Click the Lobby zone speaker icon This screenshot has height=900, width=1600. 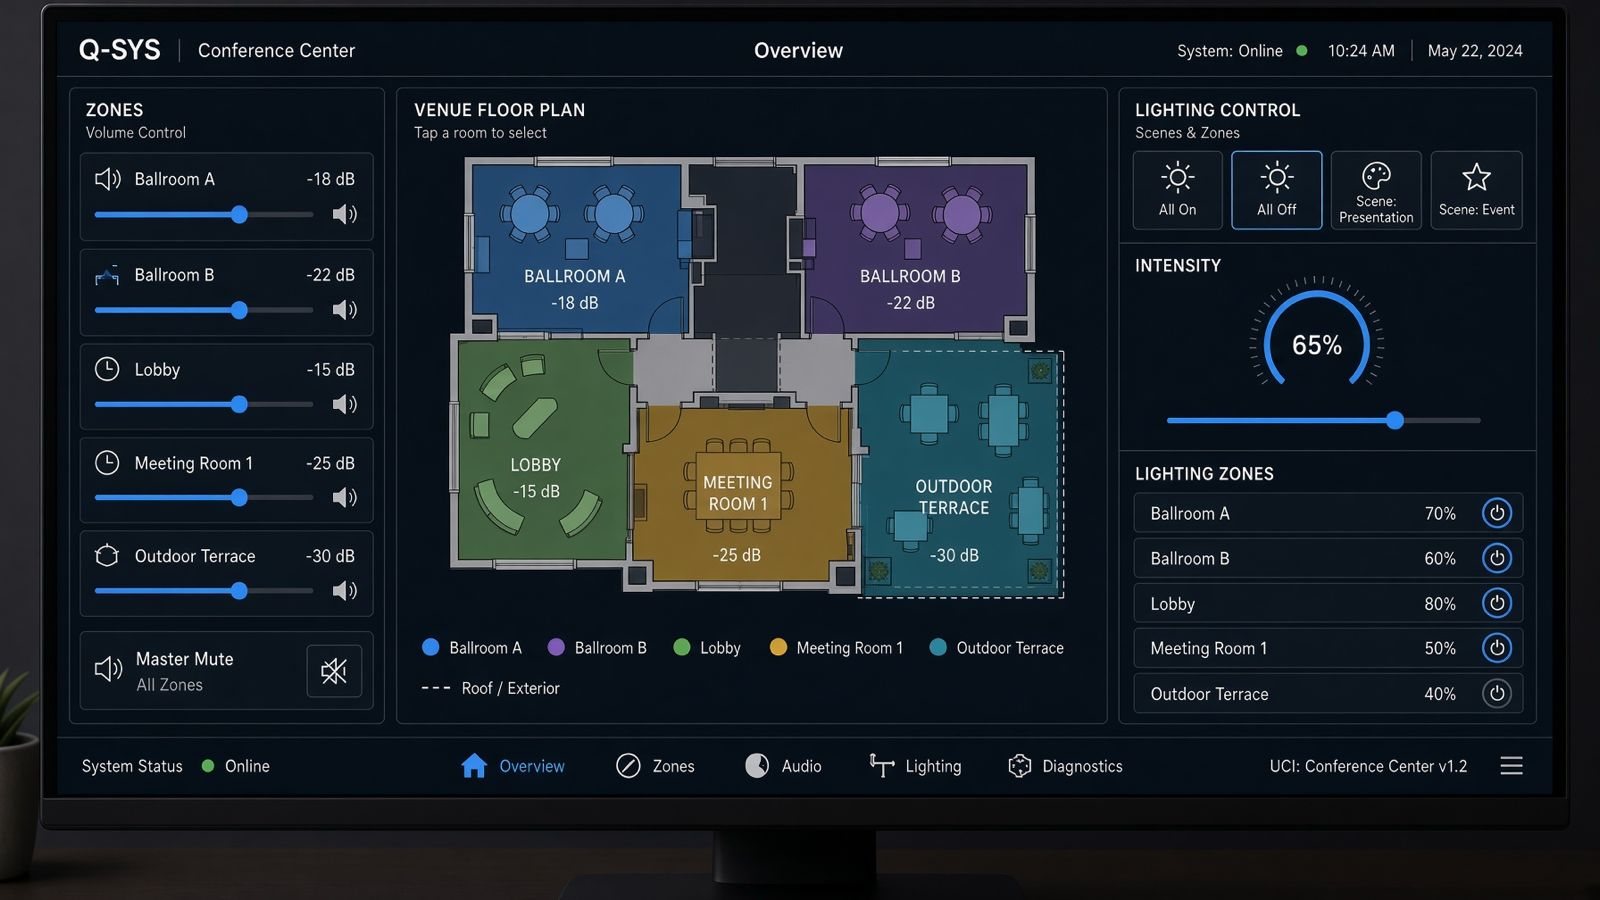tap(344, 404)
